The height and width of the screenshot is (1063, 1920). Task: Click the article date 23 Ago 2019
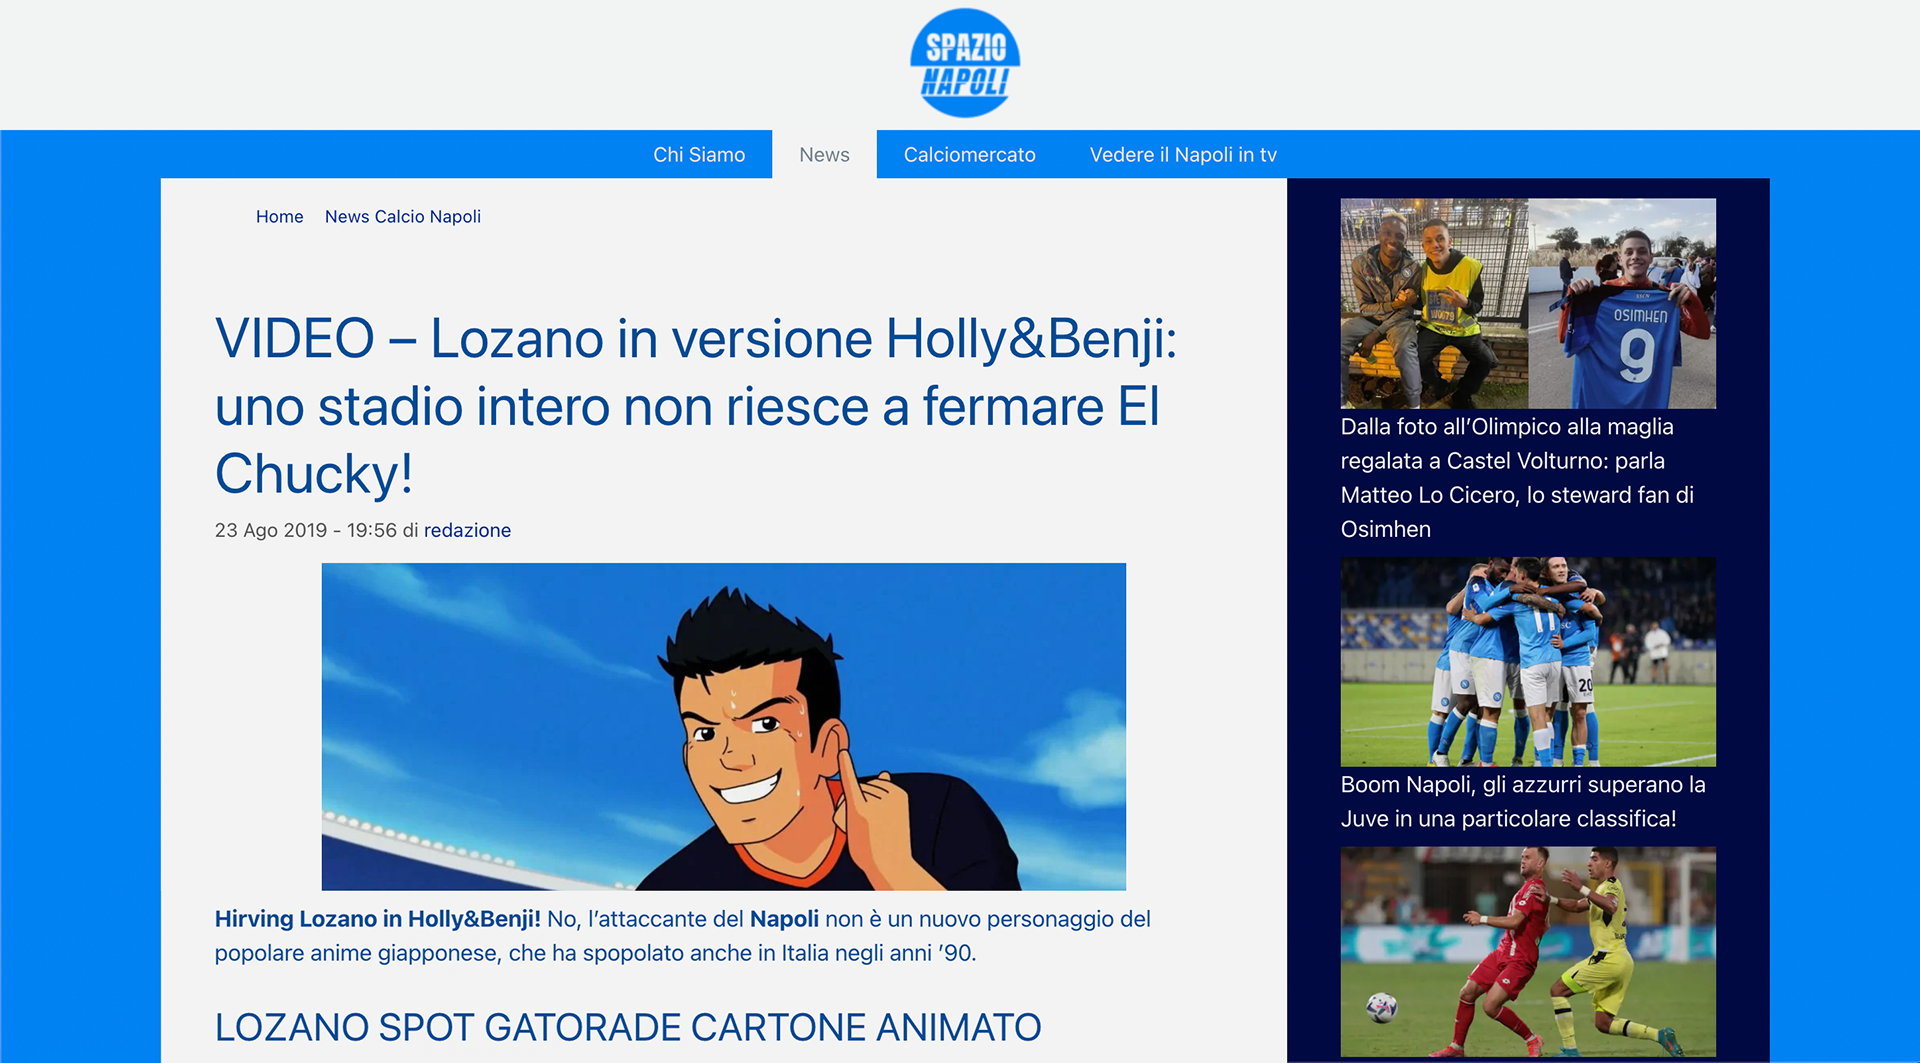coord(271,530)
